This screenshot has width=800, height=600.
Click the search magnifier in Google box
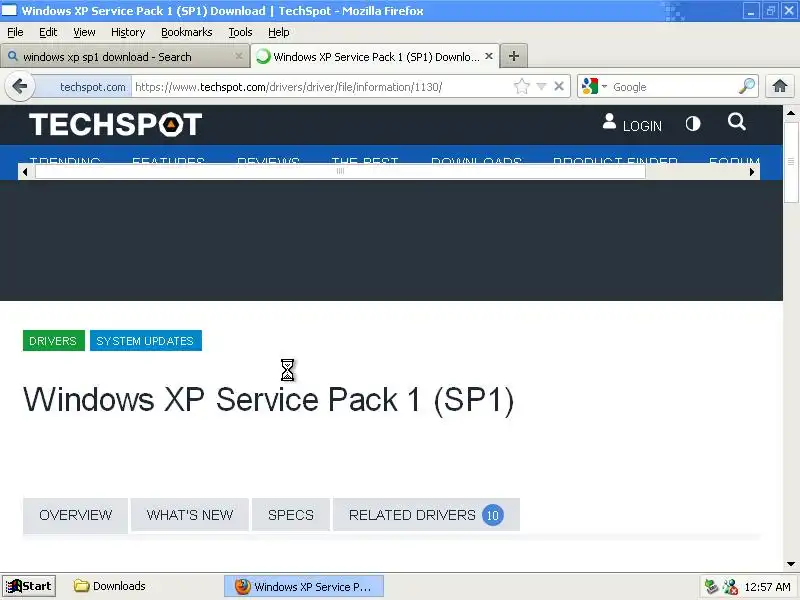click(x=746, y=86)
